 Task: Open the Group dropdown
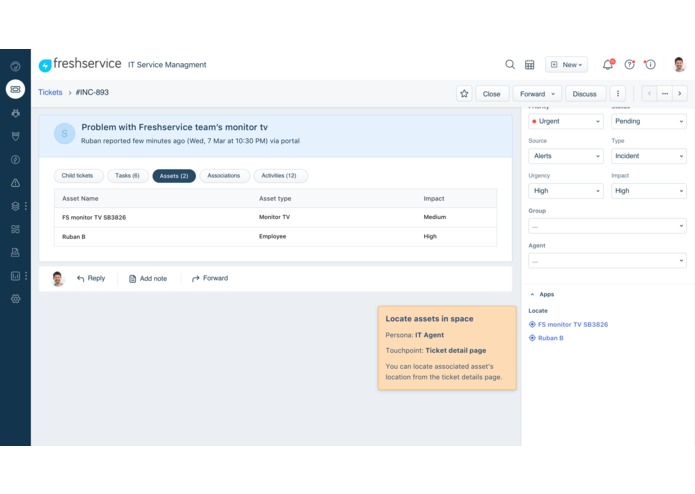pos(607,226)
